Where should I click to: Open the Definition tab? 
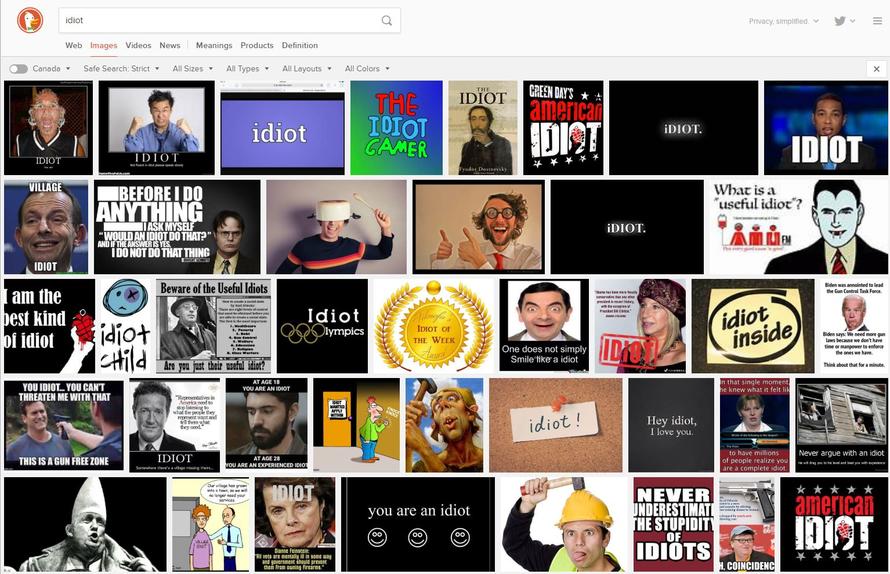[x=300, y=45]
